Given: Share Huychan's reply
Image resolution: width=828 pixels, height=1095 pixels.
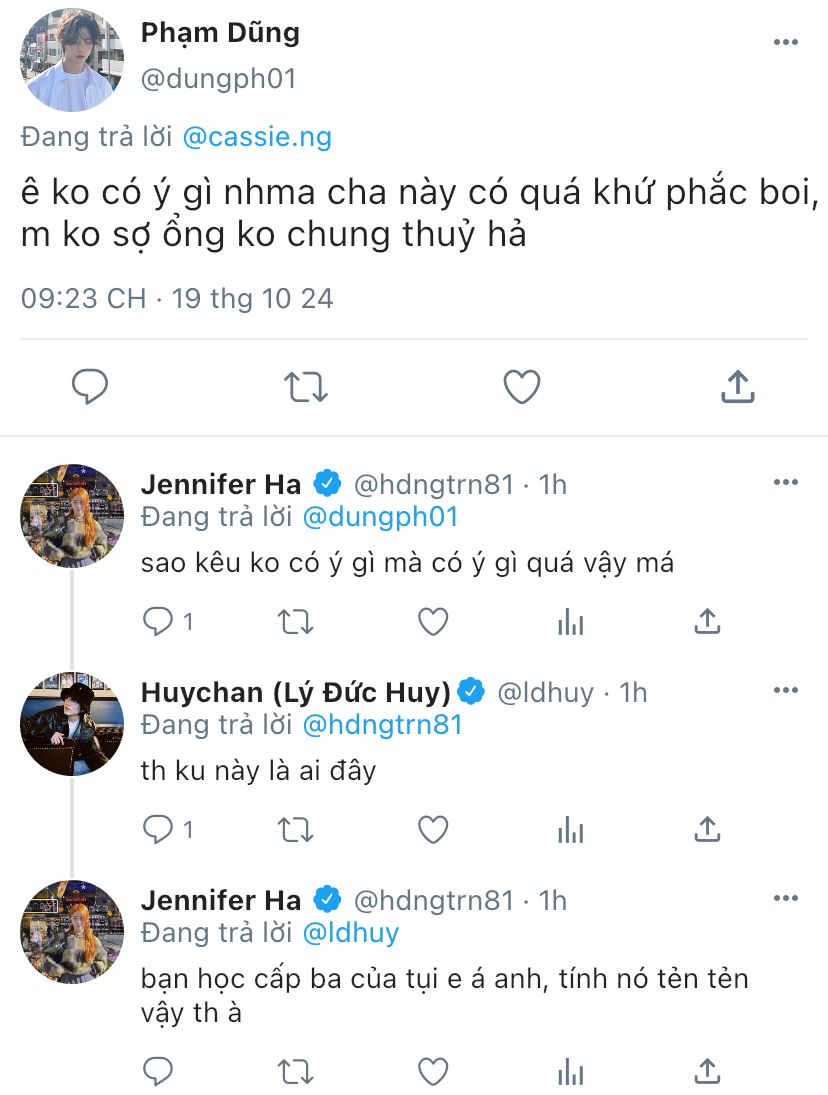Looking at the screenshot, I should [x=707, y=829].
